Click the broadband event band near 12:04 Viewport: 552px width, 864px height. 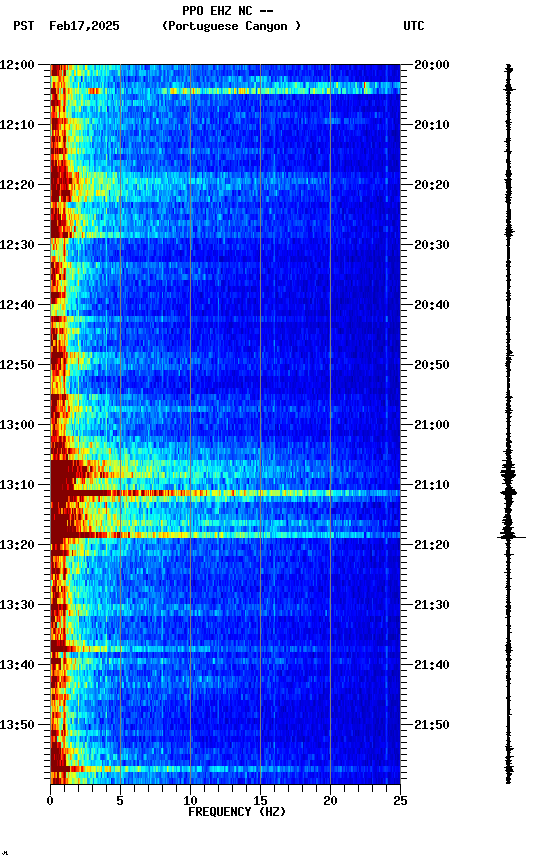[x=225, y=90]
